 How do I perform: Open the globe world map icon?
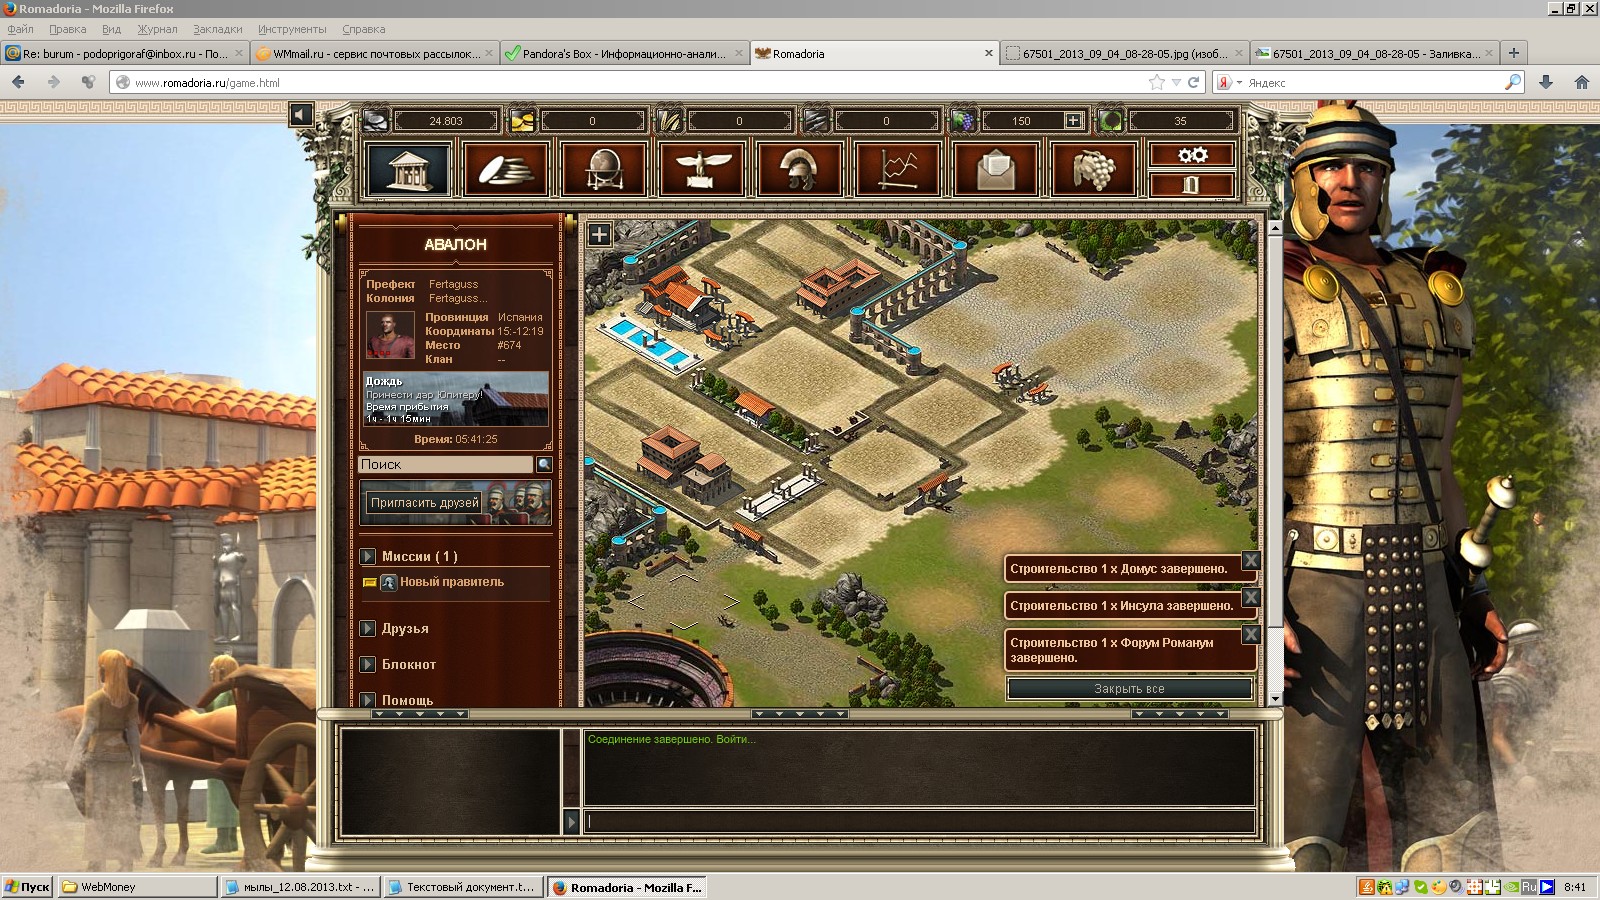pyautogui.click(x=604, y=168)
